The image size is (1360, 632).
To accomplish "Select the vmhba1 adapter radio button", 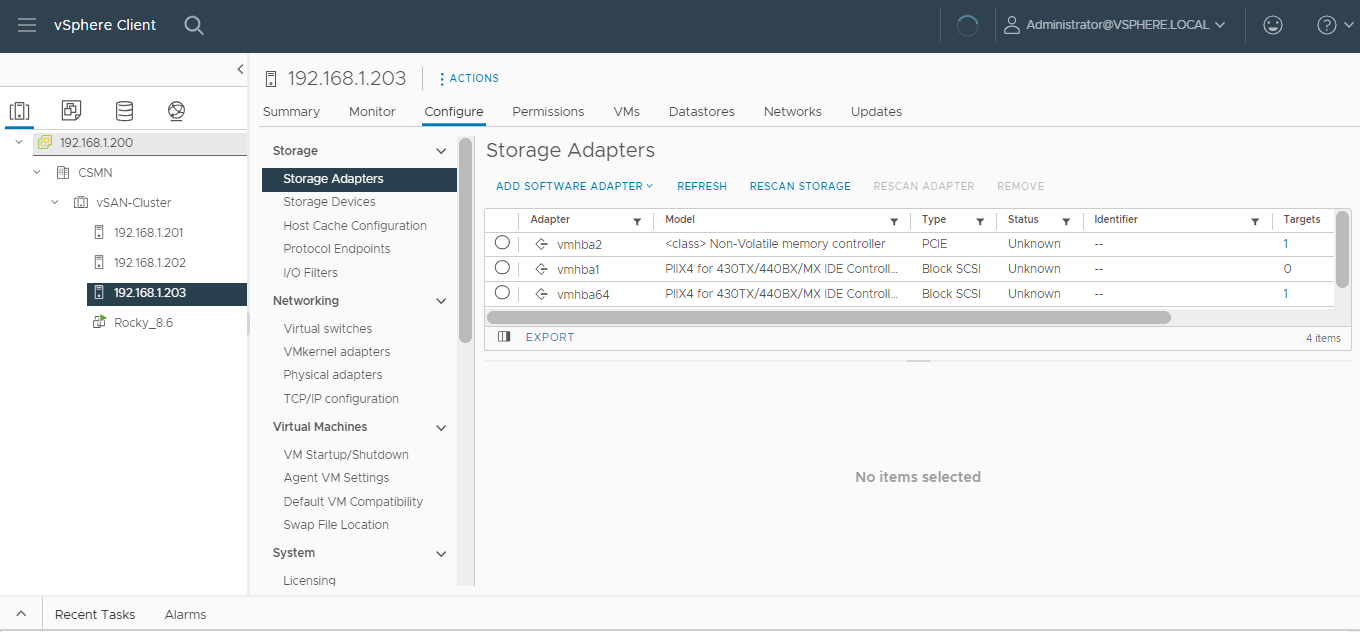I will pyautogui.click(x=502, y=268).
